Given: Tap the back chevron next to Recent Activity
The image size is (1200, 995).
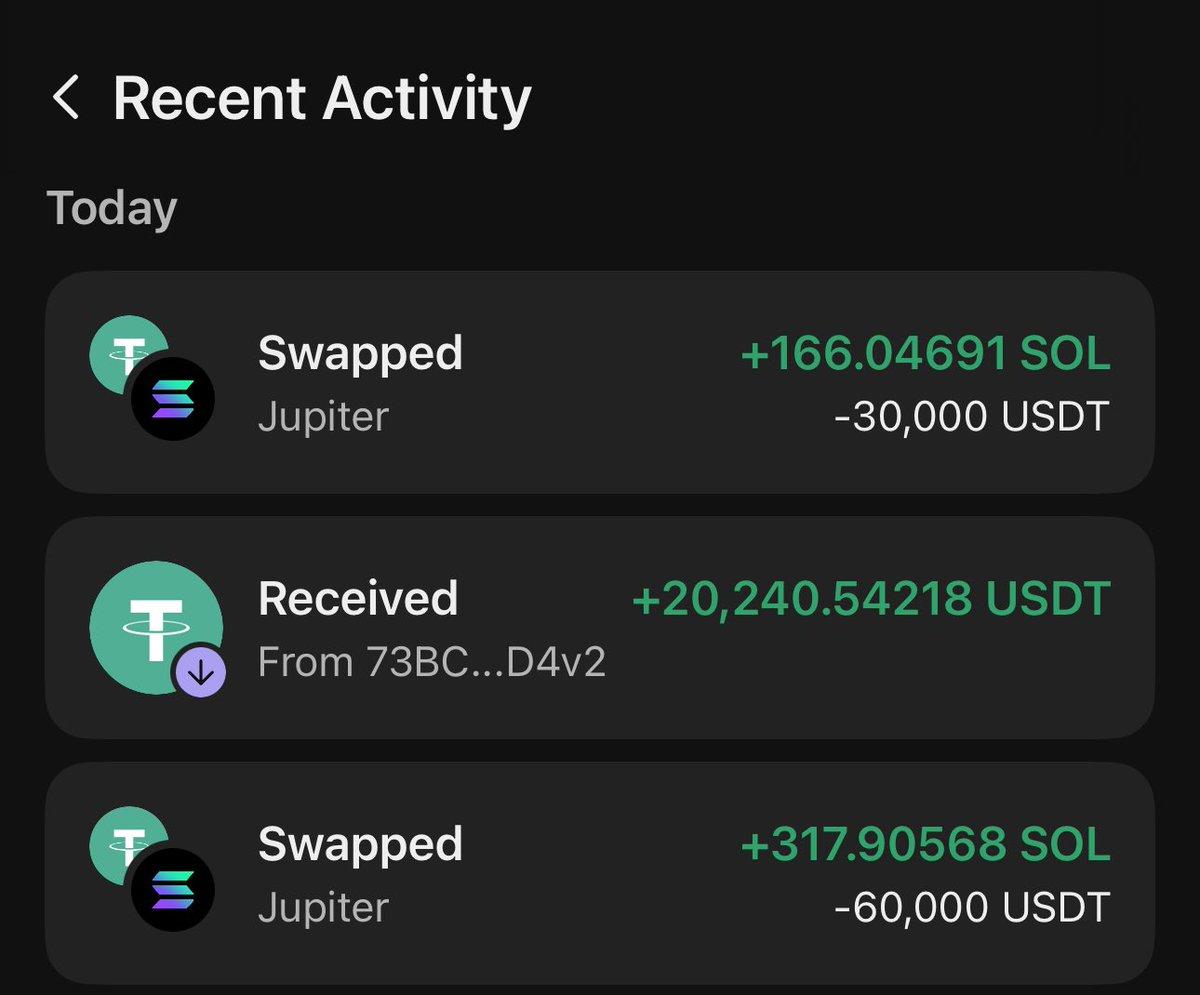Looking at the screenshot, I should click(68, 97).
